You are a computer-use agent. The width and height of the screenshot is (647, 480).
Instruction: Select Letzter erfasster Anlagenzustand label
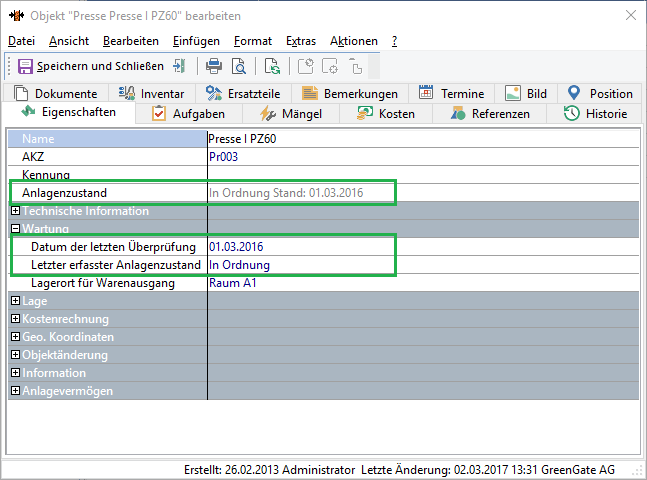[x=116, y=265]
